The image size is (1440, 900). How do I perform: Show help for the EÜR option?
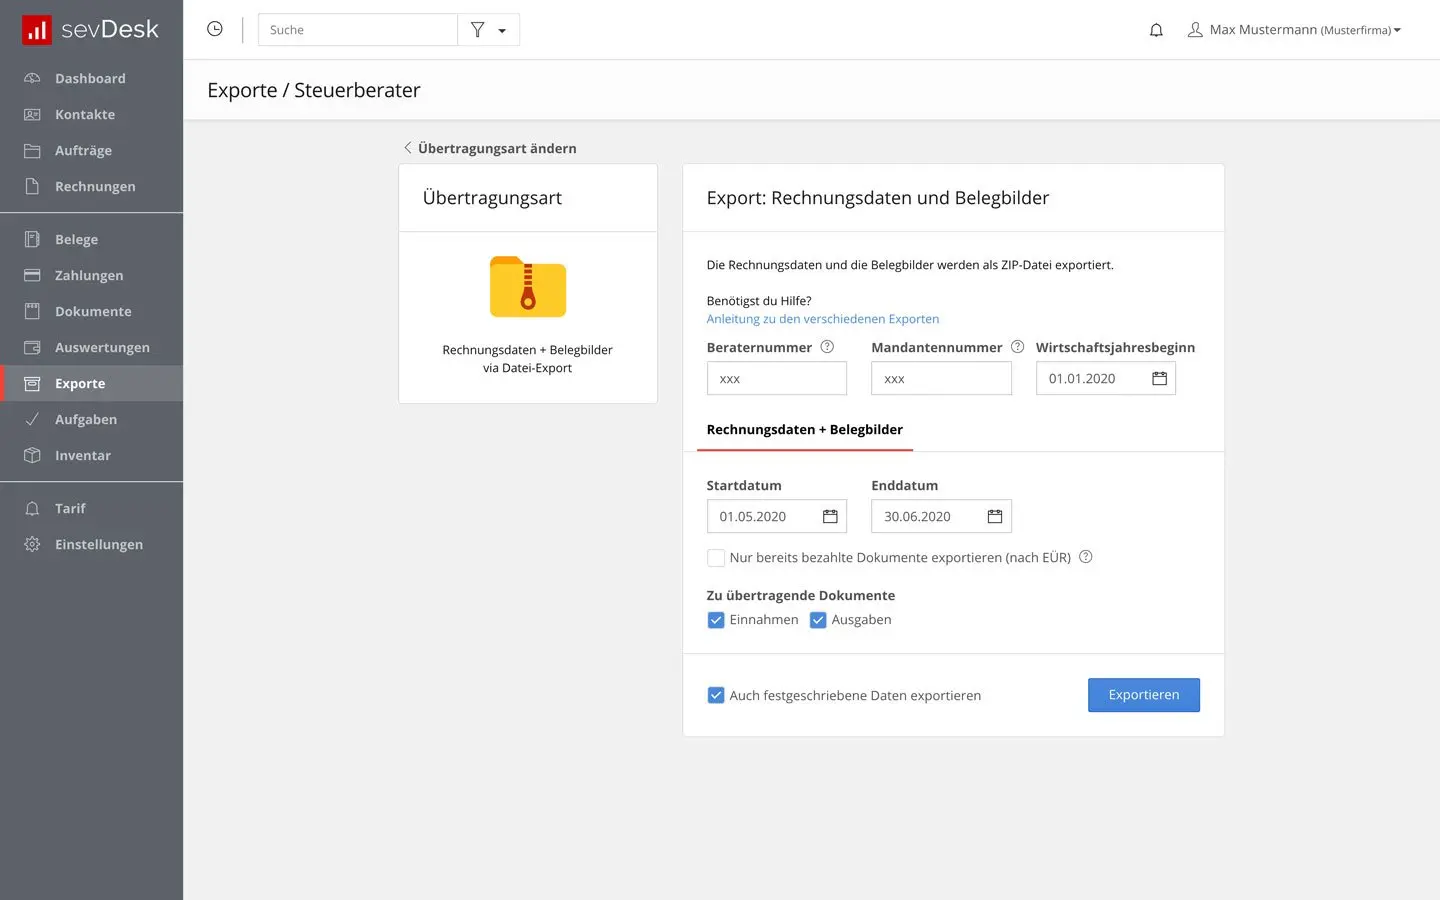(x=1086, y=557)
